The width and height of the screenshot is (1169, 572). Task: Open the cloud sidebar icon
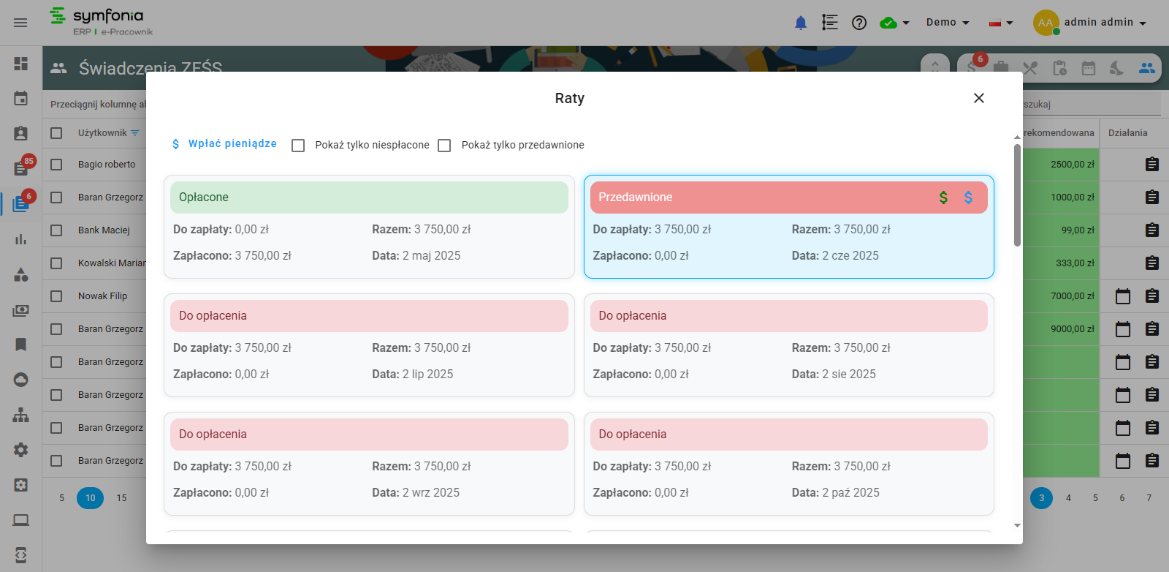(x=21, y=380)
